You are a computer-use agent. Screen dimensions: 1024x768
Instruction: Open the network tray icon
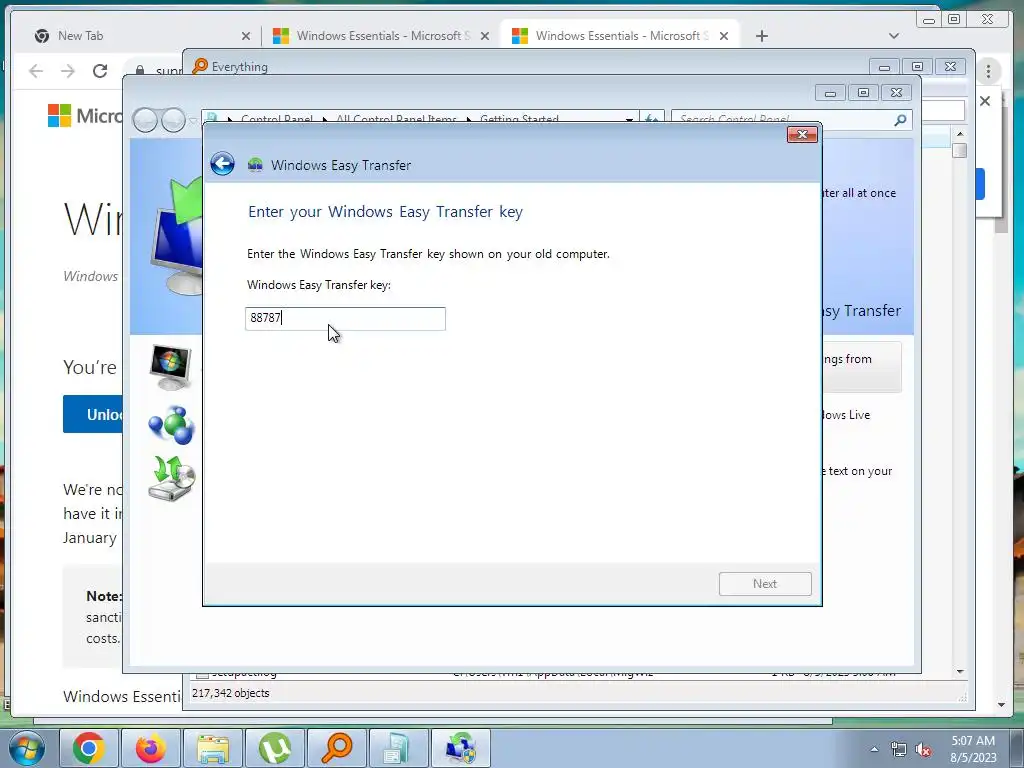pyautogui.click(x=899, y=750)
